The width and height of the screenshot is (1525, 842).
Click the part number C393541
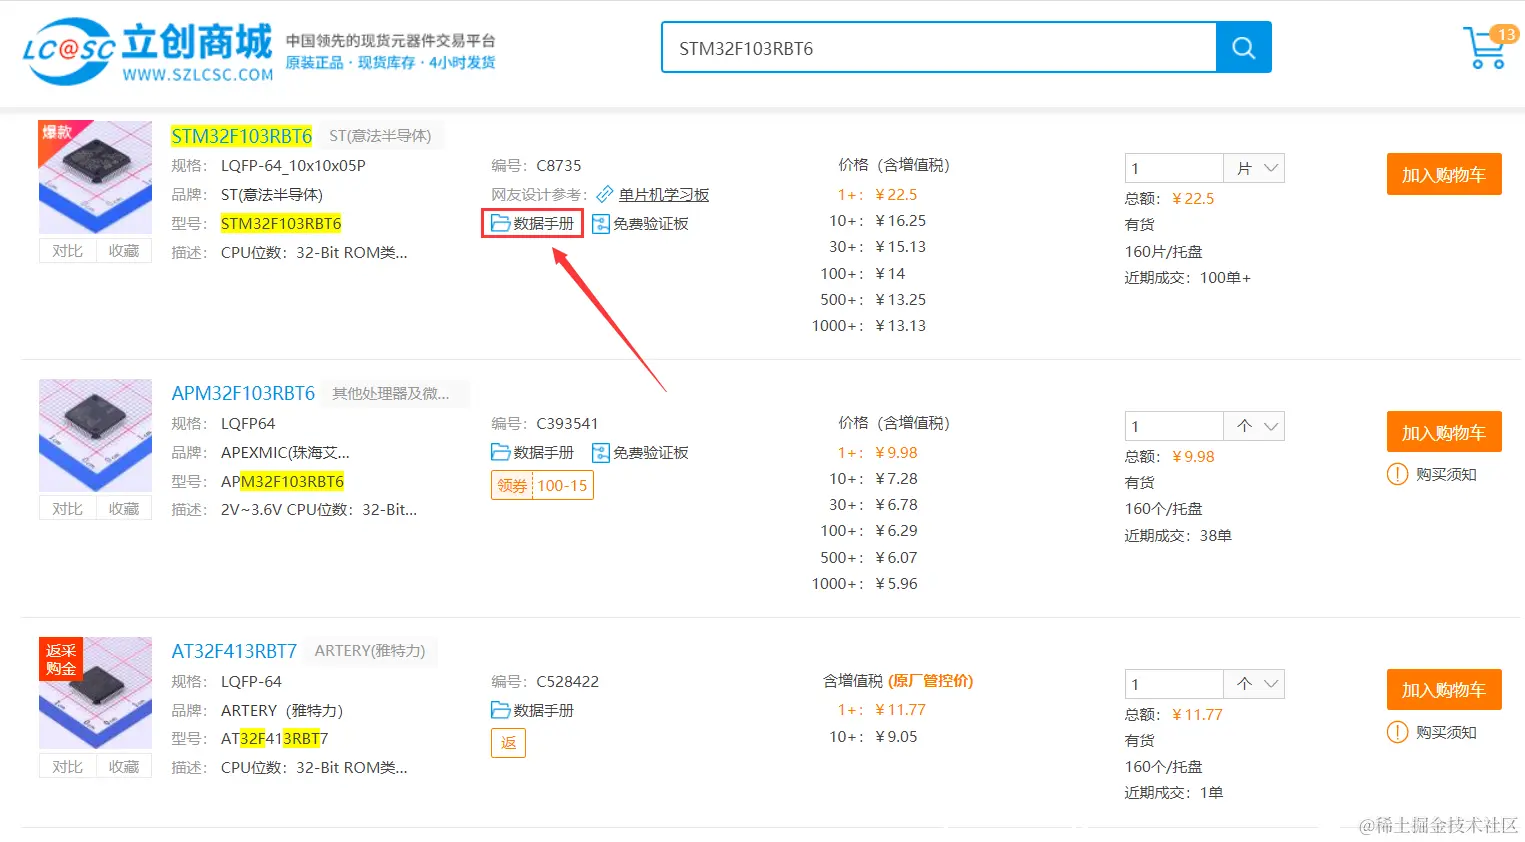567,424
